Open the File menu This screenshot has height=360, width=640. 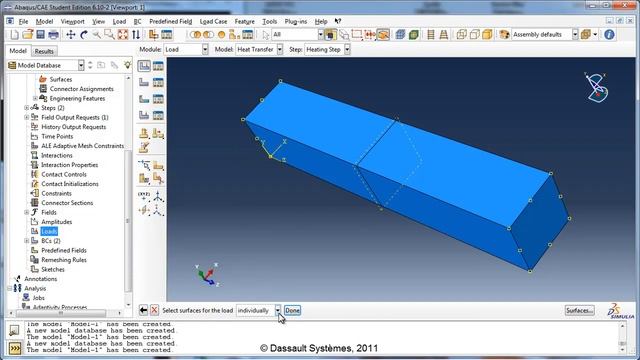23,21
